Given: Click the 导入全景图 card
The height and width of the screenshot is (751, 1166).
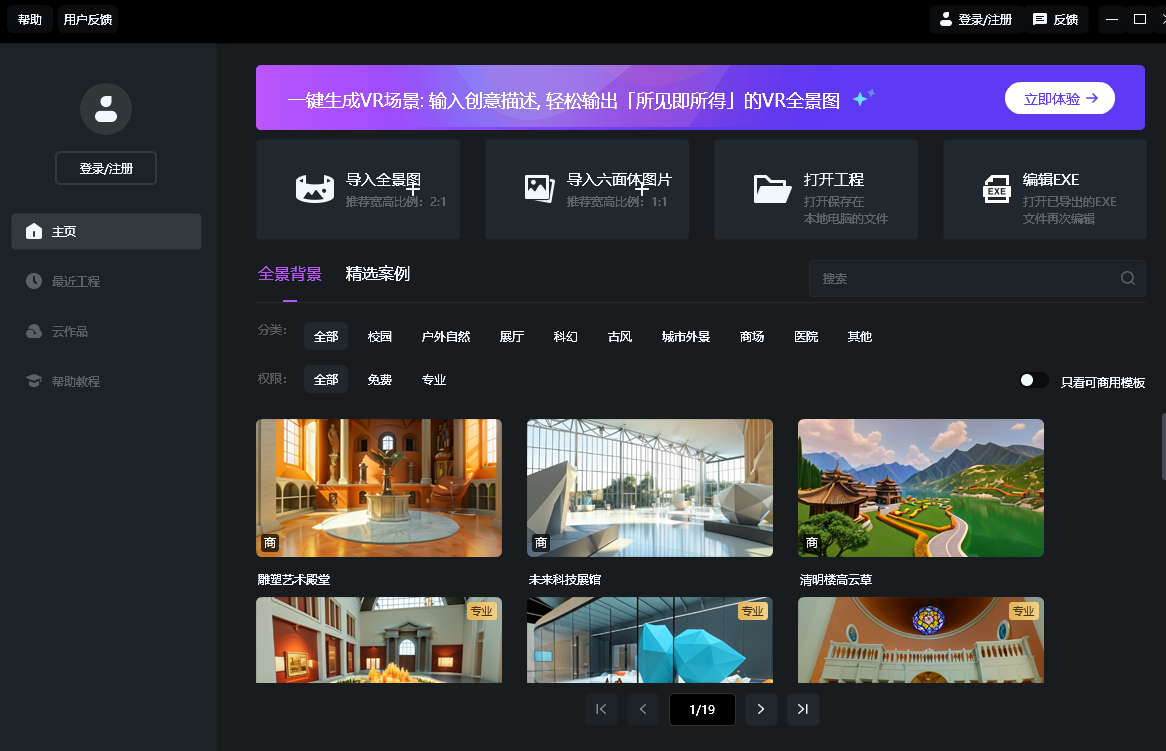Looking at the screenshot, I should (358, 190).
